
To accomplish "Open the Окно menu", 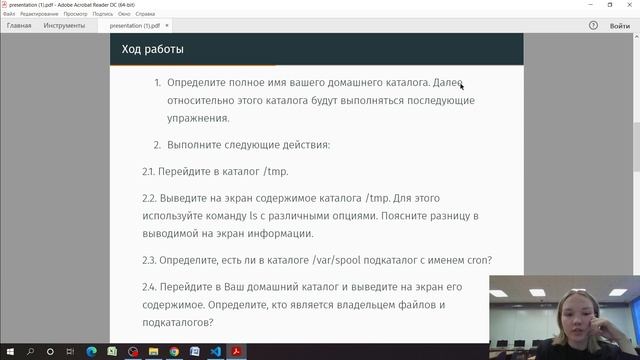I will [124, 14].
